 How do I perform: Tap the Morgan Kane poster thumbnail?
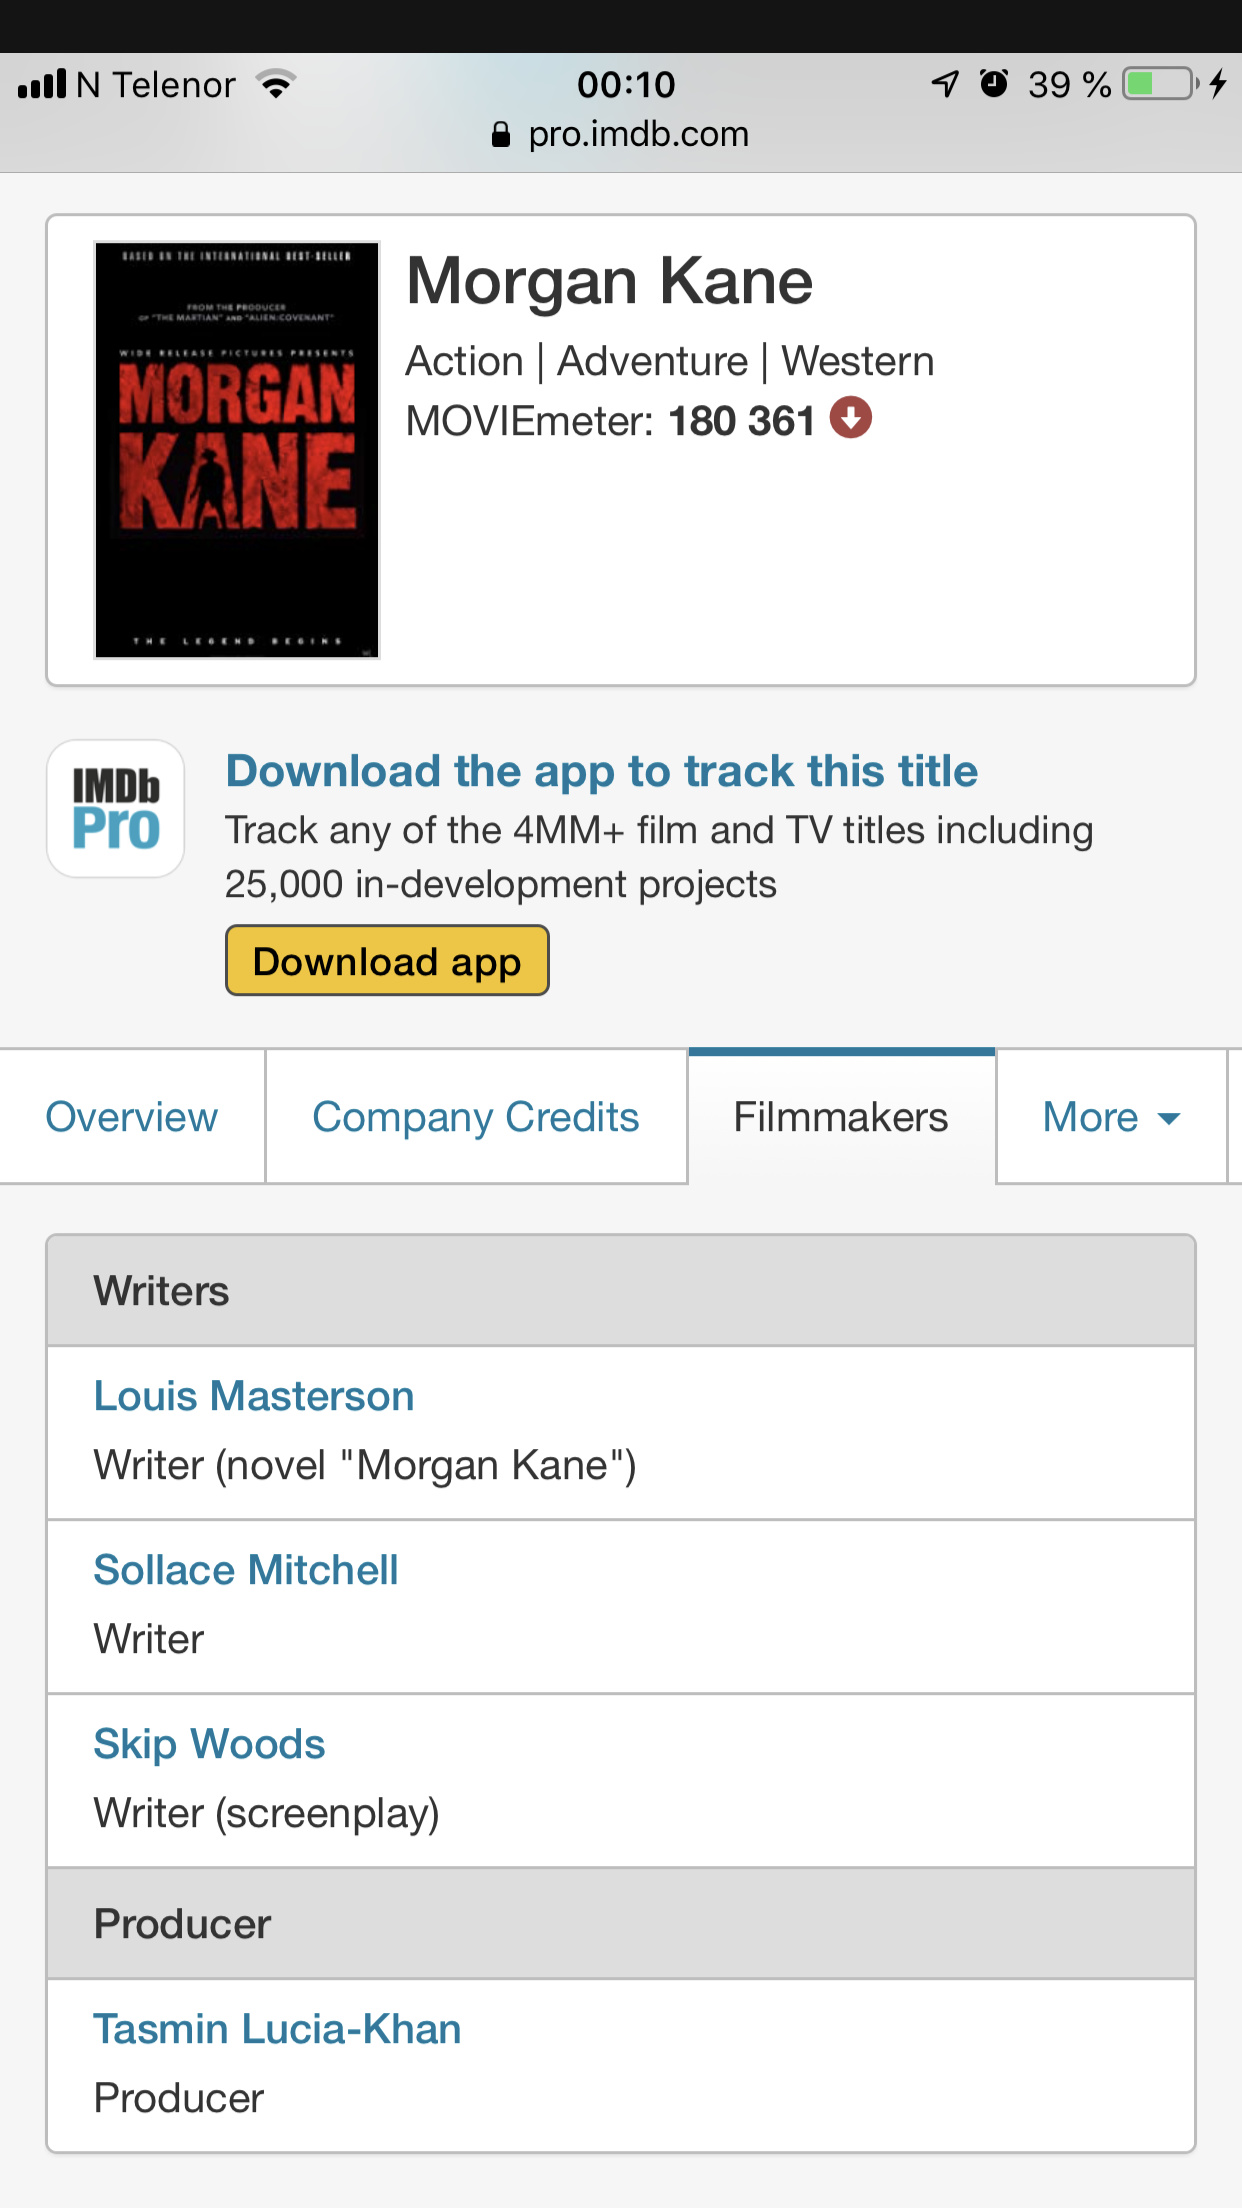point(237,450)
